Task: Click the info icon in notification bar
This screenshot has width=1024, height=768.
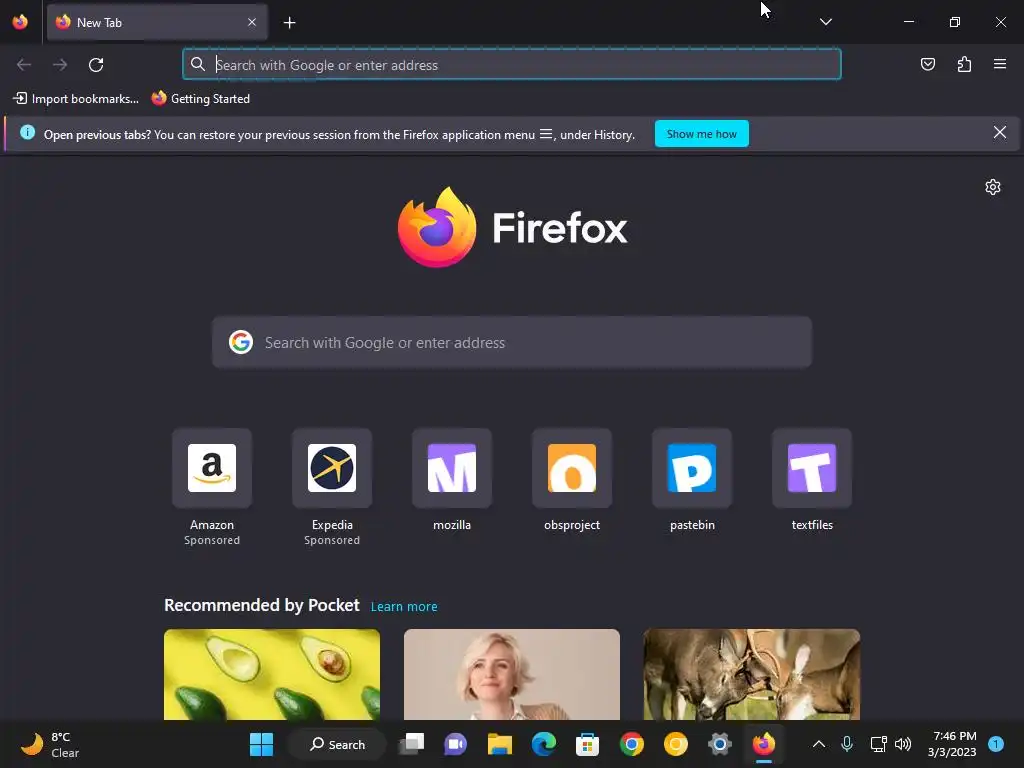Action: (27, 133)
